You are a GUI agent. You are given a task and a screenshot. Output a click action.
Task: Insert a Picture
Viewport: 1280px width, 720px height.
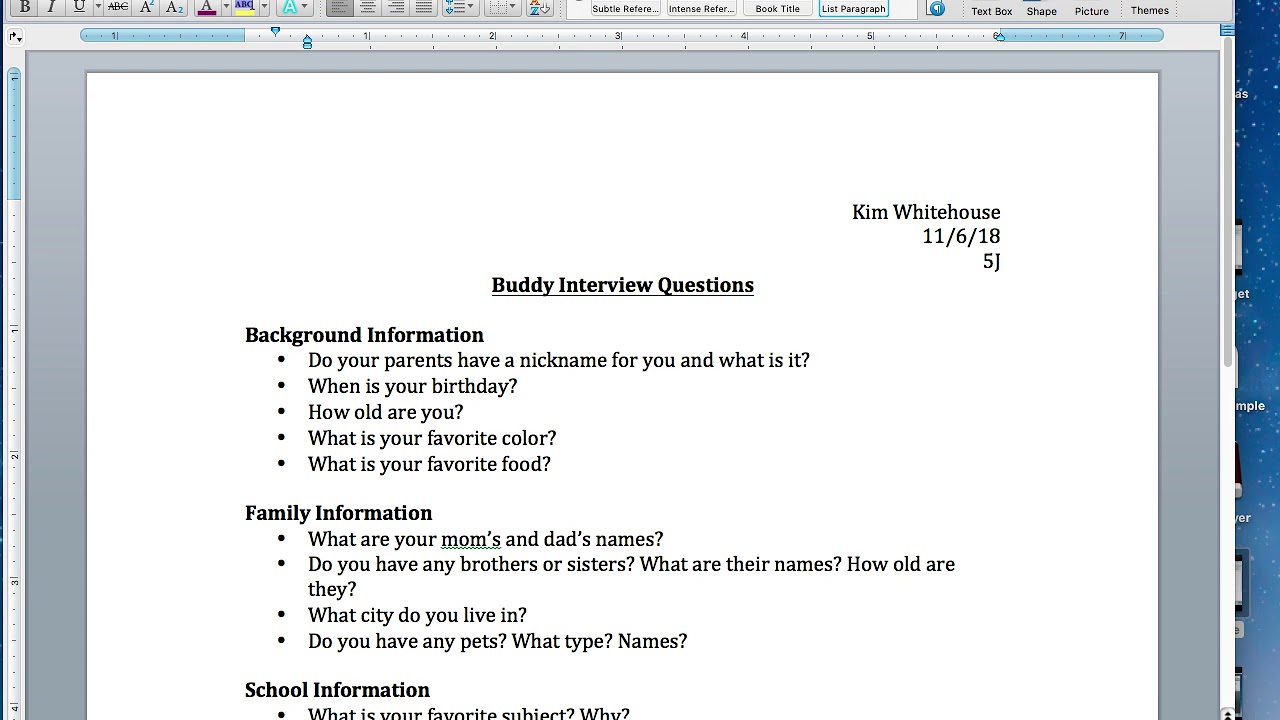pyautogui.click(x=1092, y=10)
